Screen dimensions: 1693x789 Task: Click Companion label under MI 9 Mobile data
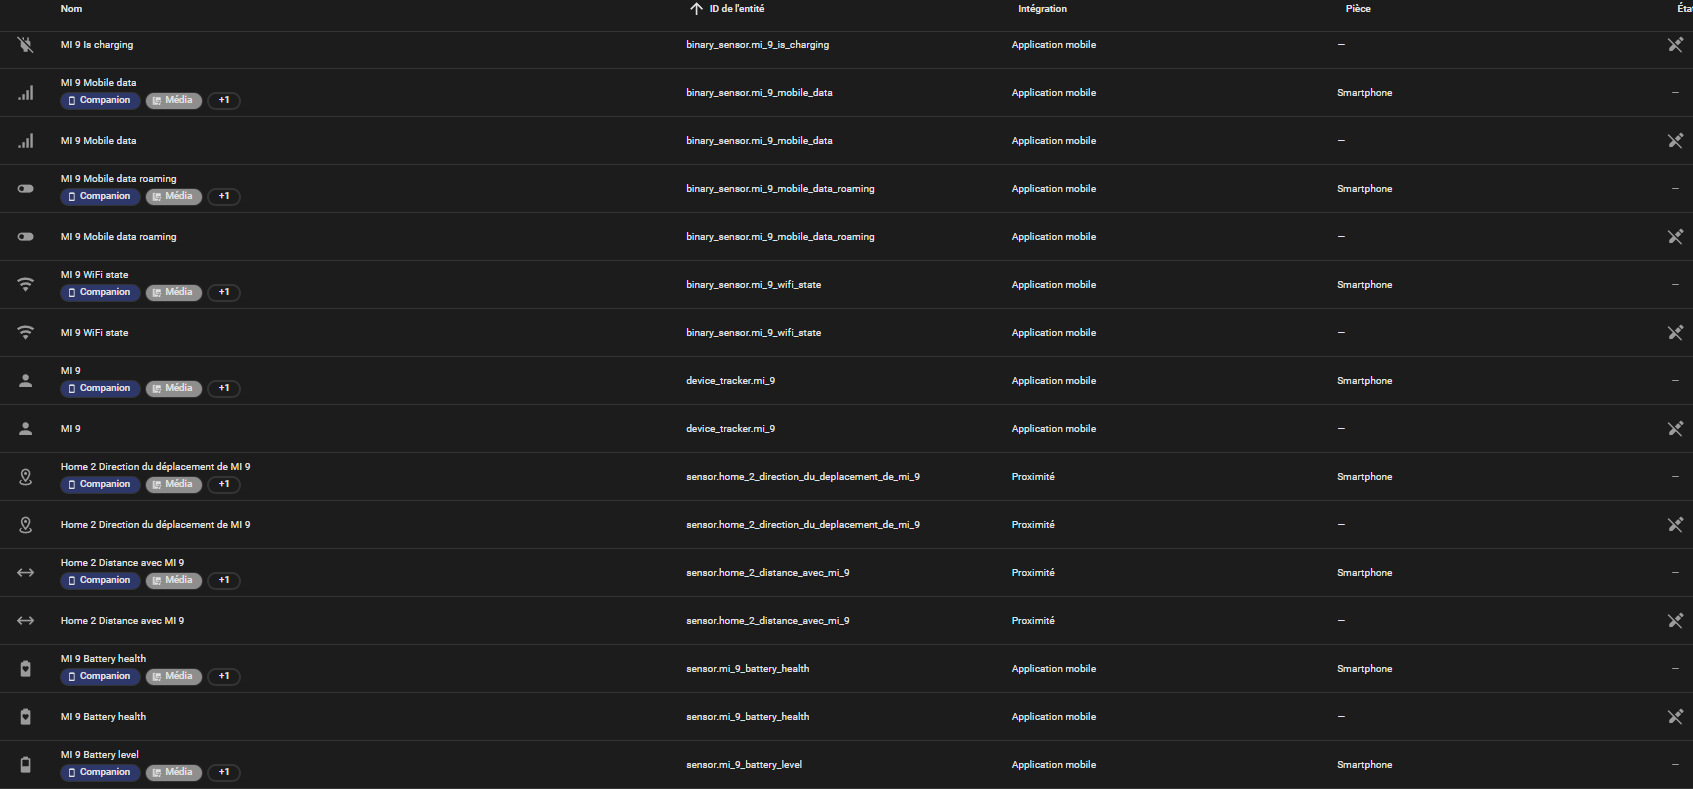pyautogui.click(x=100, y=100)
